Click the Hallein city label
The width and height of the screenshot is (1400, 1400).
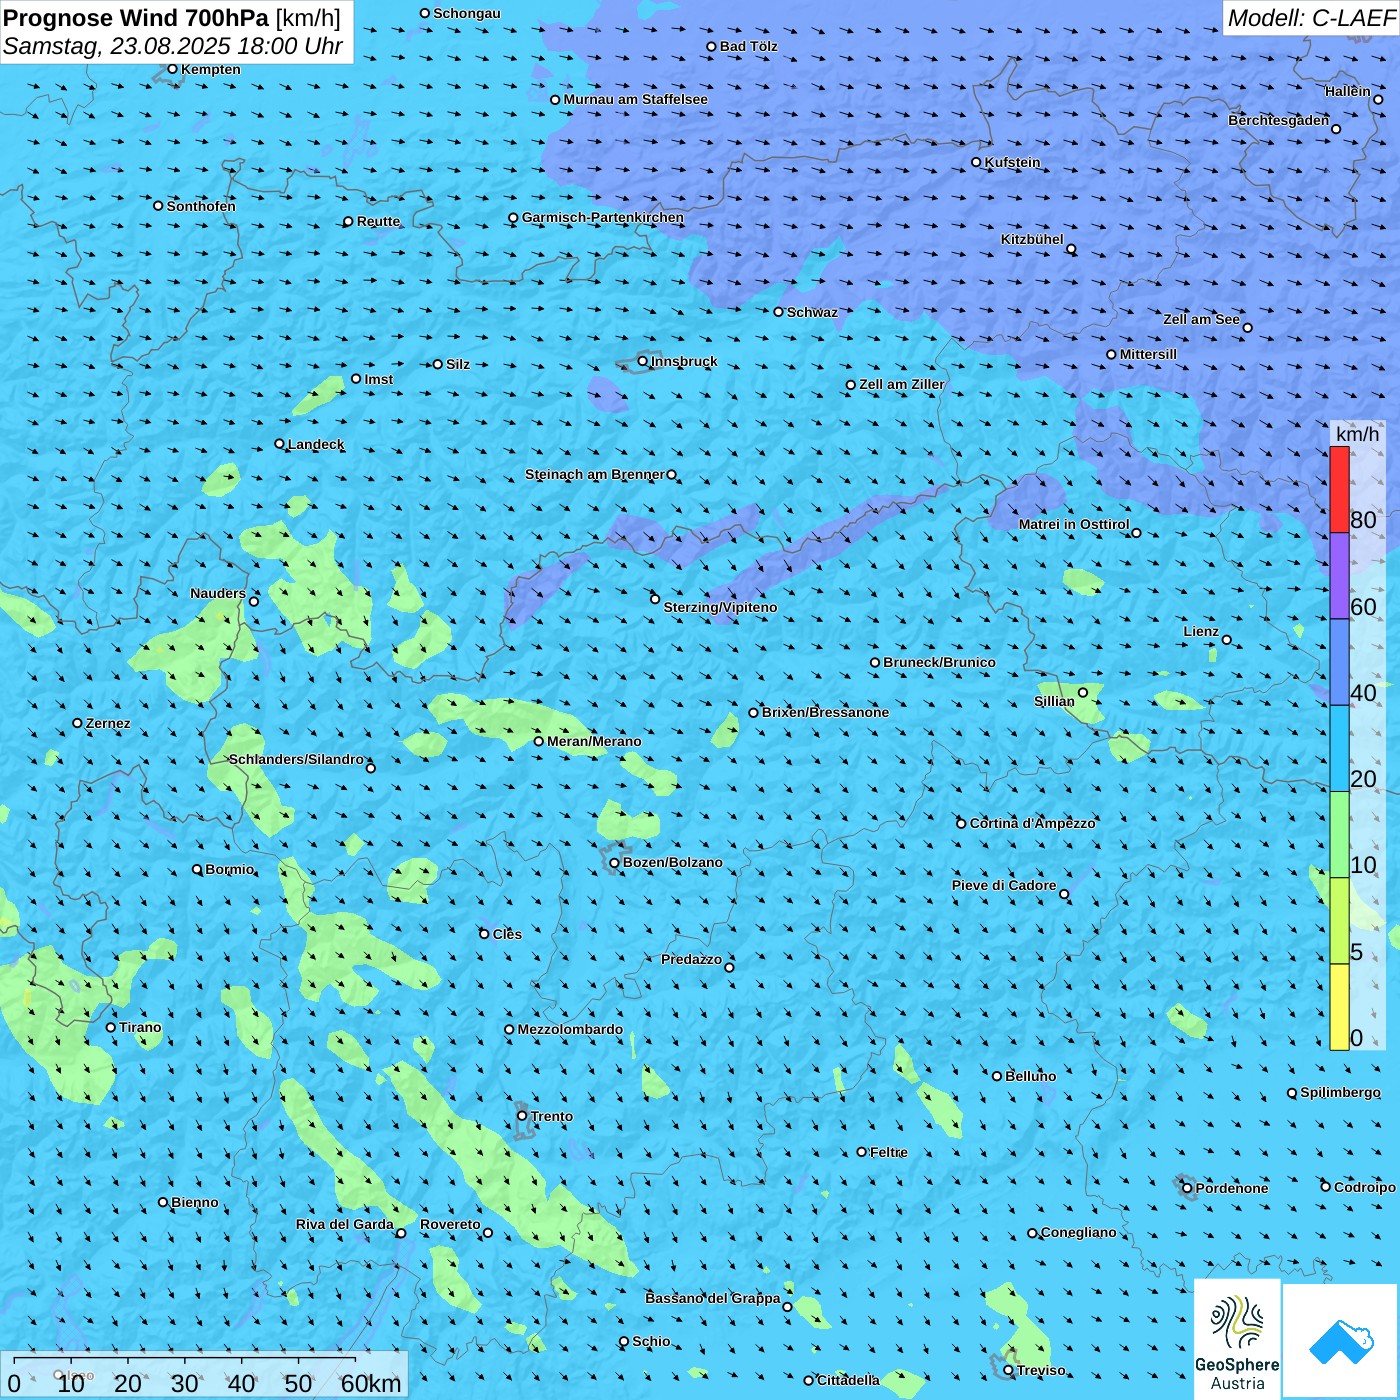(1348, 91)
